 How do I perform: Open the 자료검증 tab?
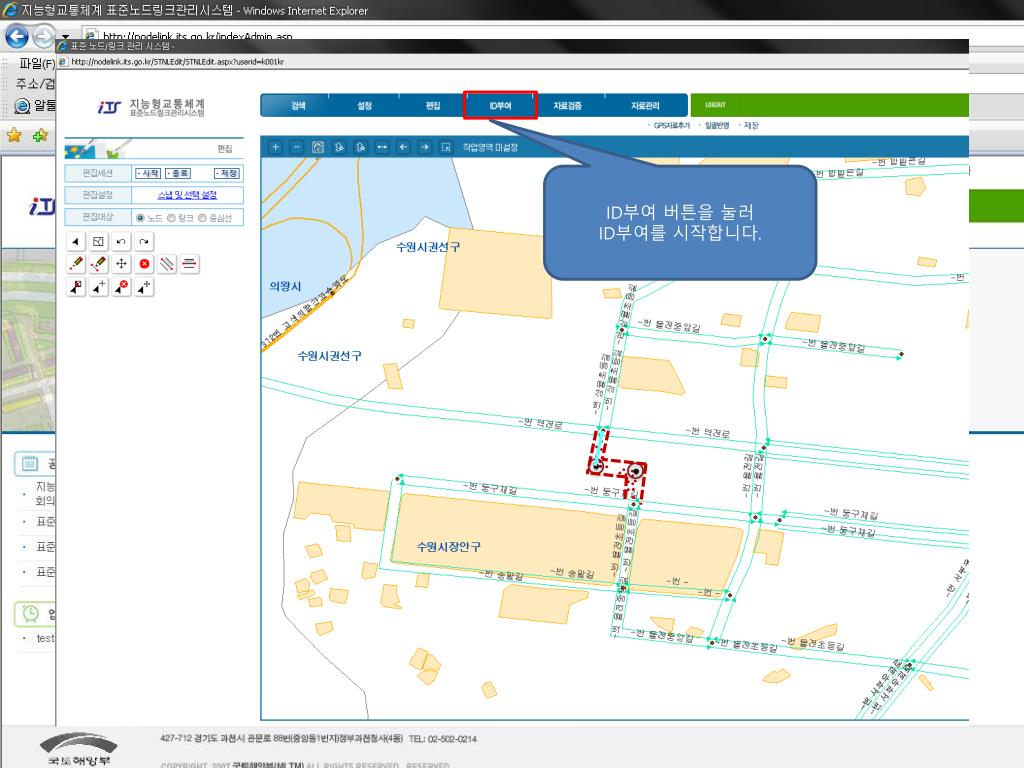(568, 105)
